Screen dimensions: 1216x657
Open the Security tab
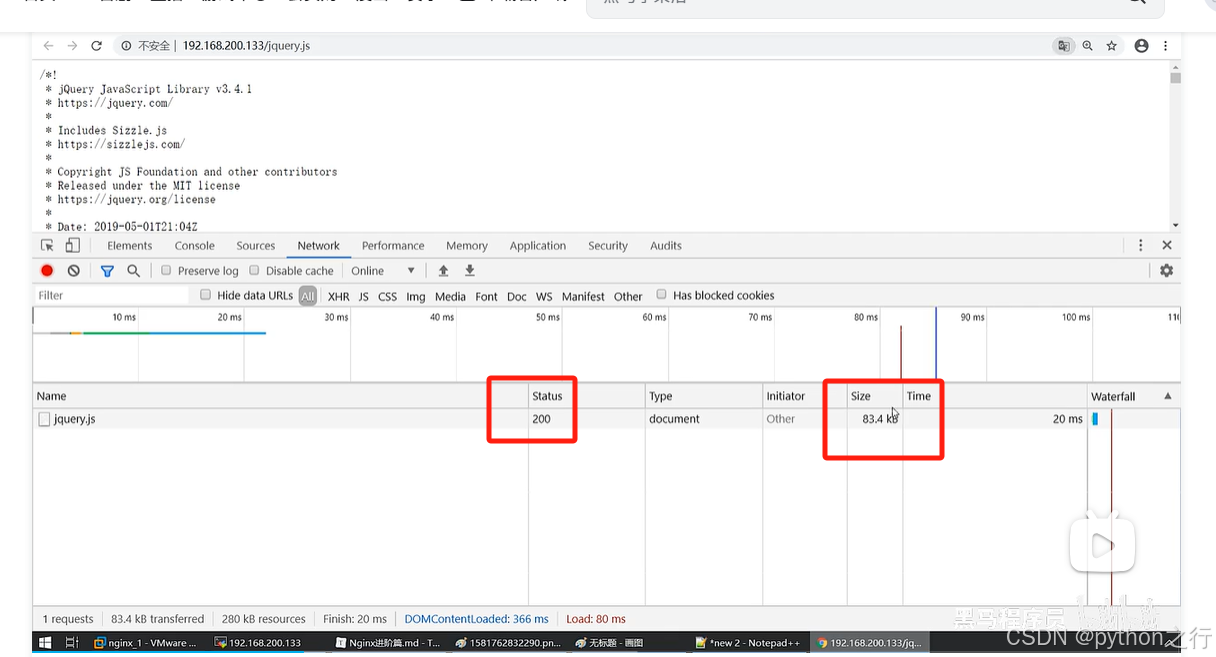point(608,245)
